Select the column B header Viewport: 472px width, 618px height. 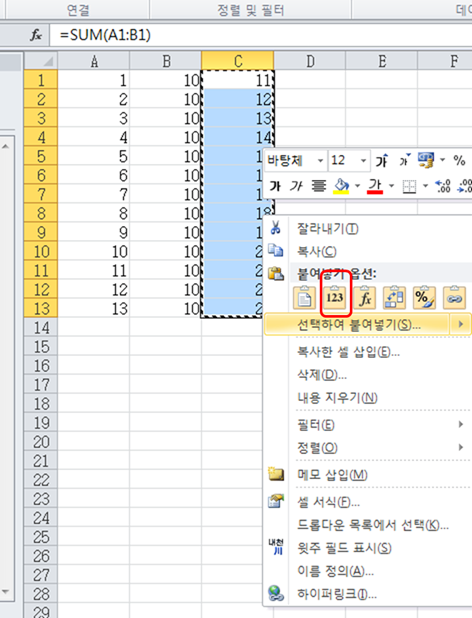165,61
